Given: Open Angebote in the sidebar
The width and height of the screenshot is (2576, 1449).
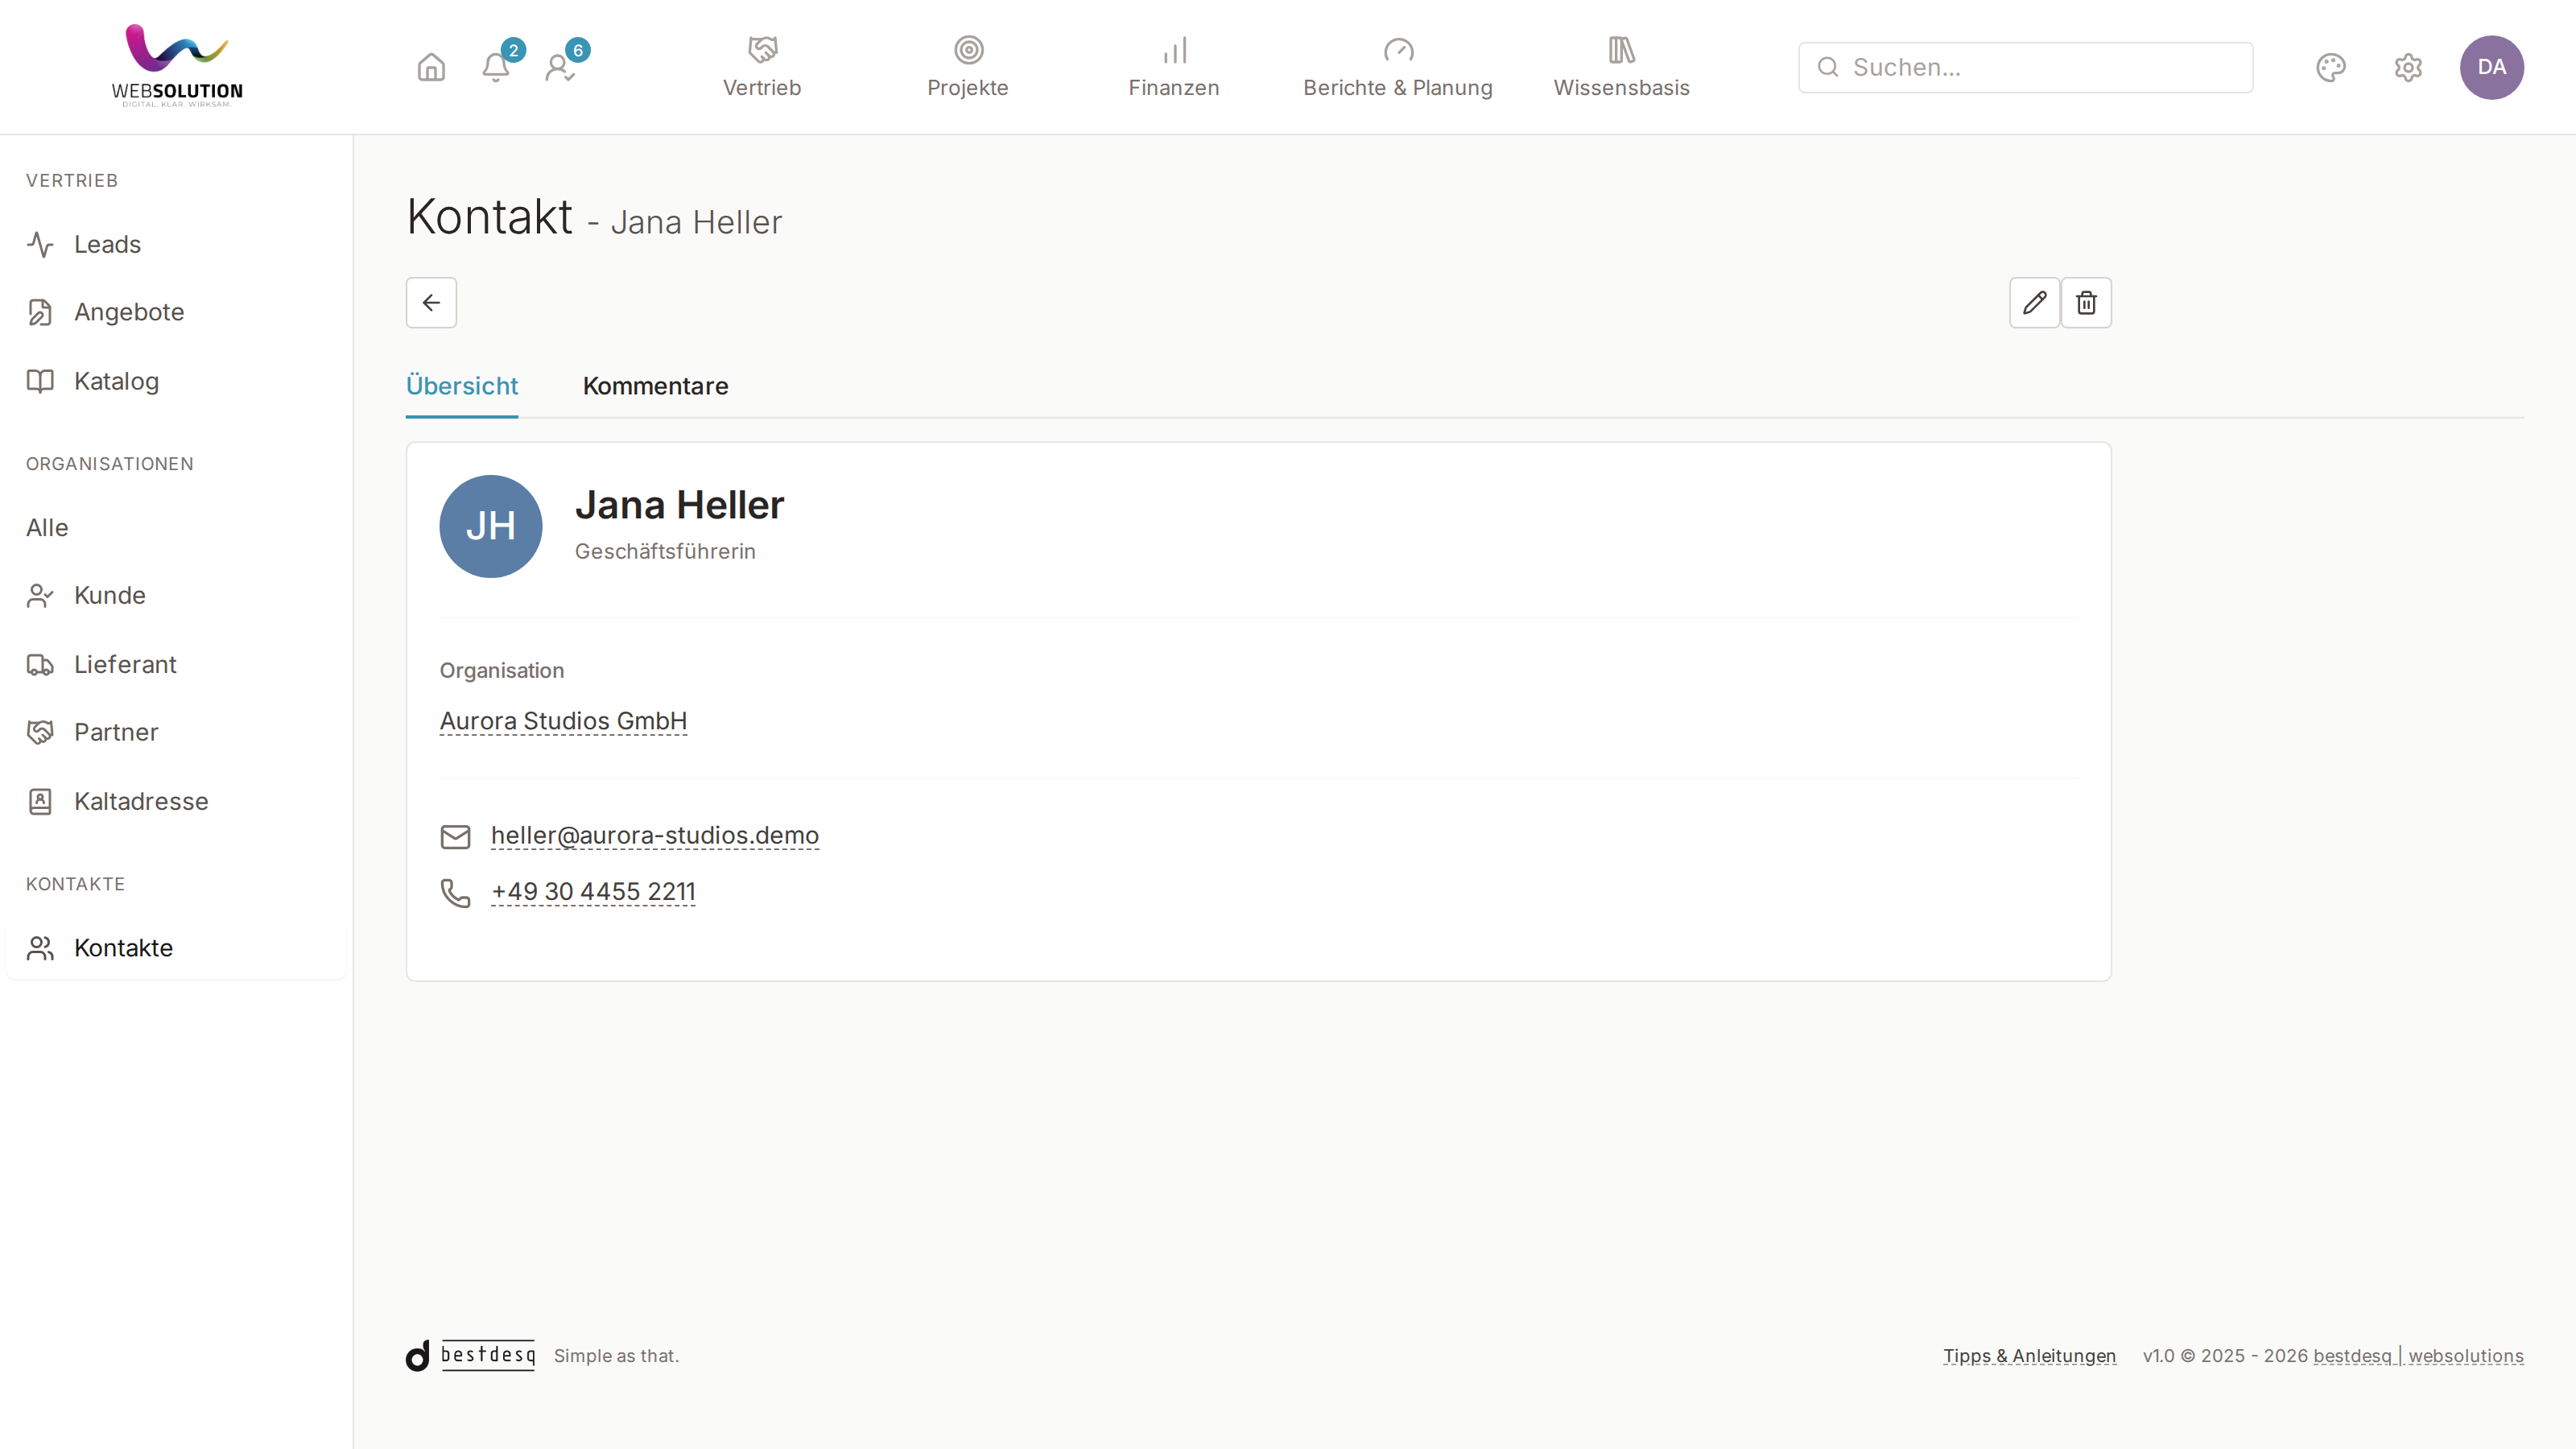Looking at the screenshot, I should pyautogui.click(x=176, y=312).
